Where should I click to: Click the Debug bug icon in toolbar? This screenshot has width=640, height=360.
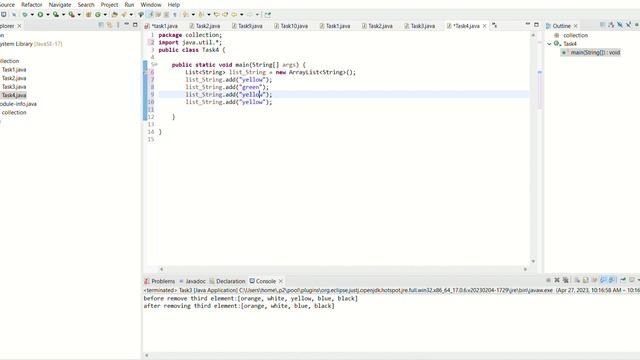coord(24,15)
